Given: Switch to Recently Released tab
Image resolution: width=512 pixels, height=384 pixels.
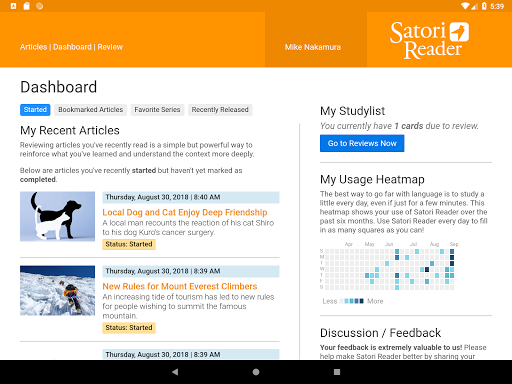Looking at the screenshot, I should click(x=220, y=110).
